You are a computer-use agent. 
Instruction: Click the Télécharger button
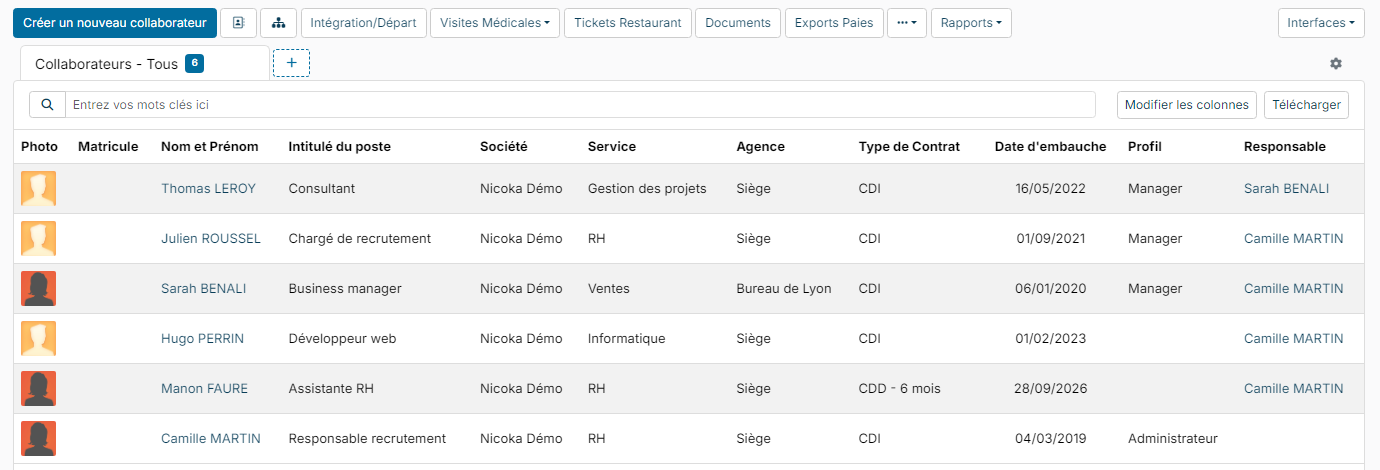[x=1307, y=104]
